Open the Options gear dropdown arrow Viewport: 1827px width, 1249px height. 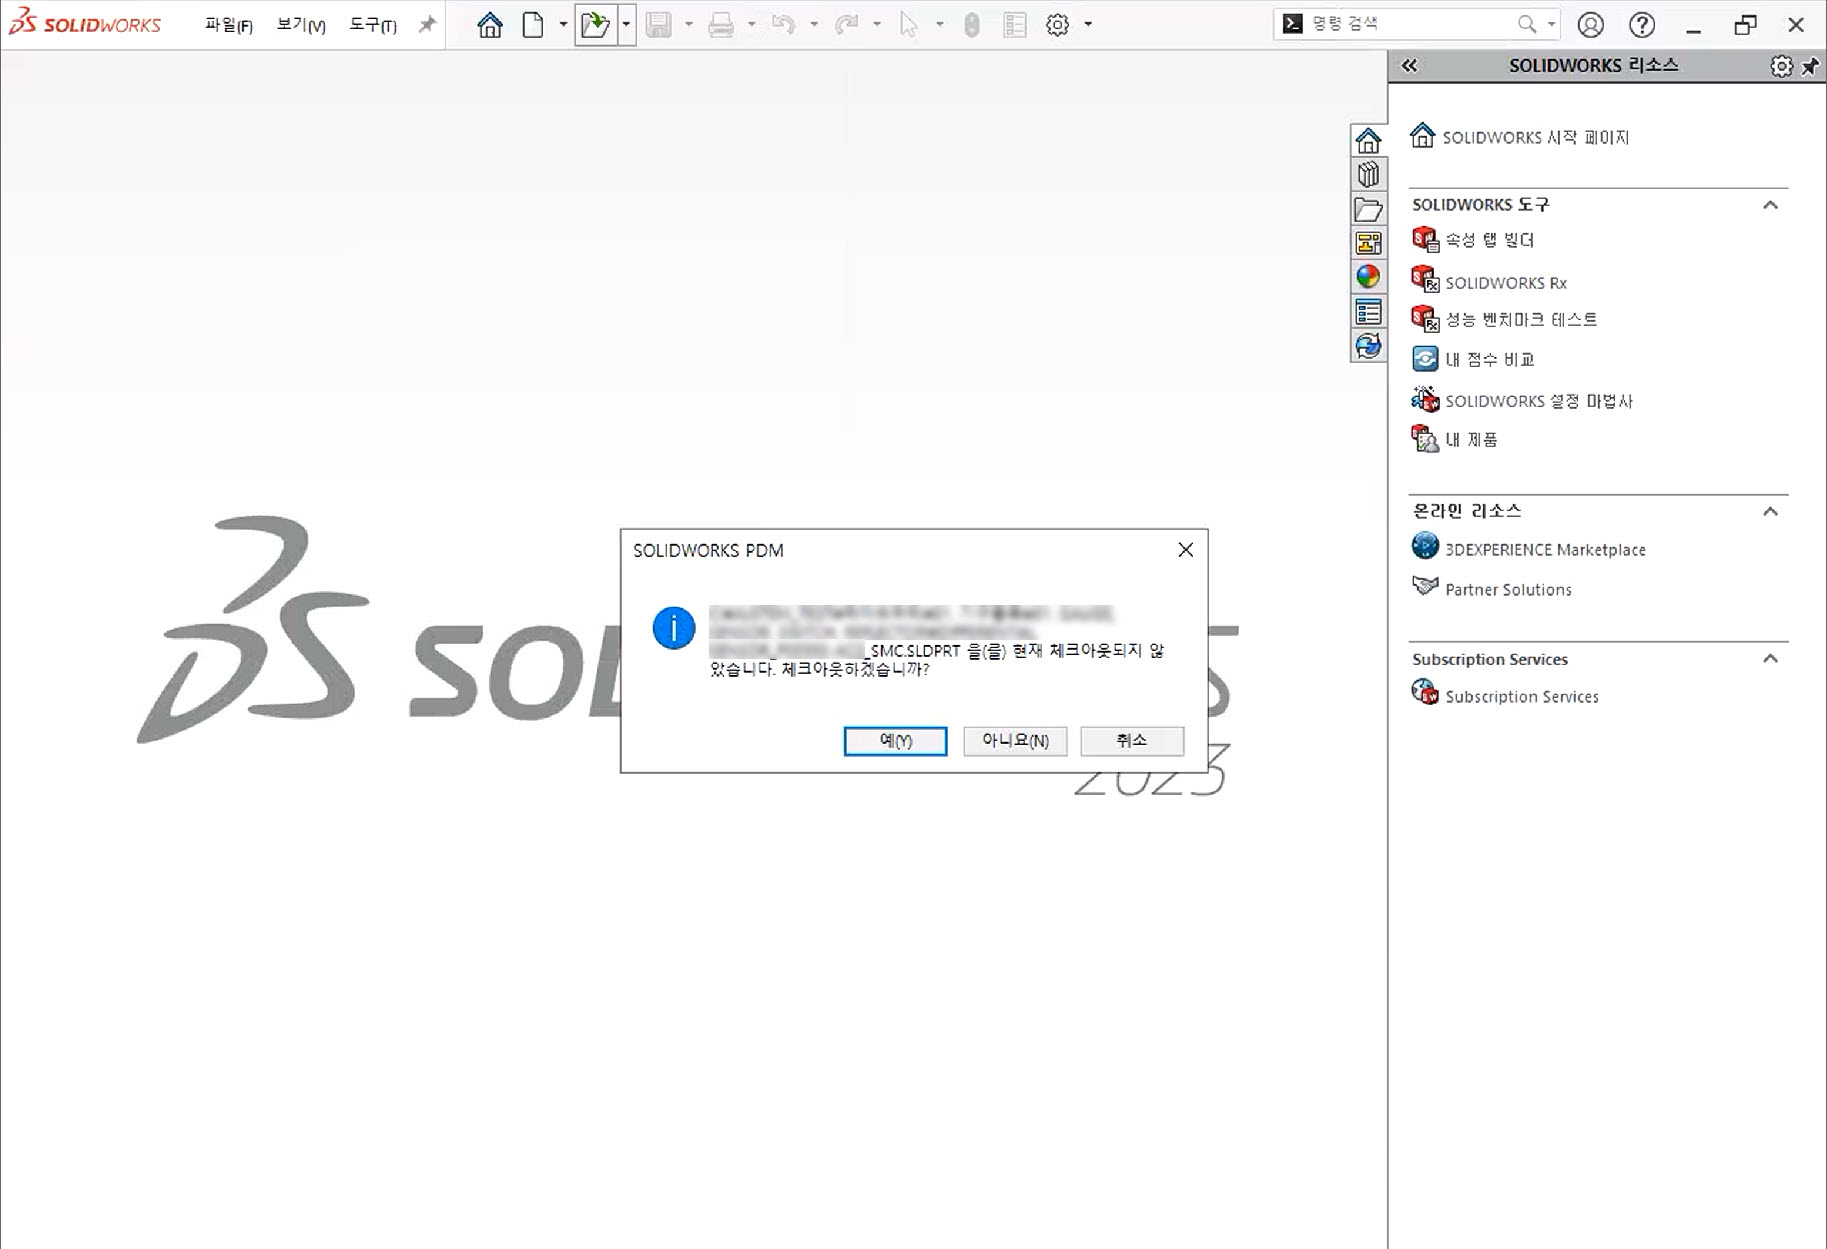pyautogui.click(x=1088, y=25)
